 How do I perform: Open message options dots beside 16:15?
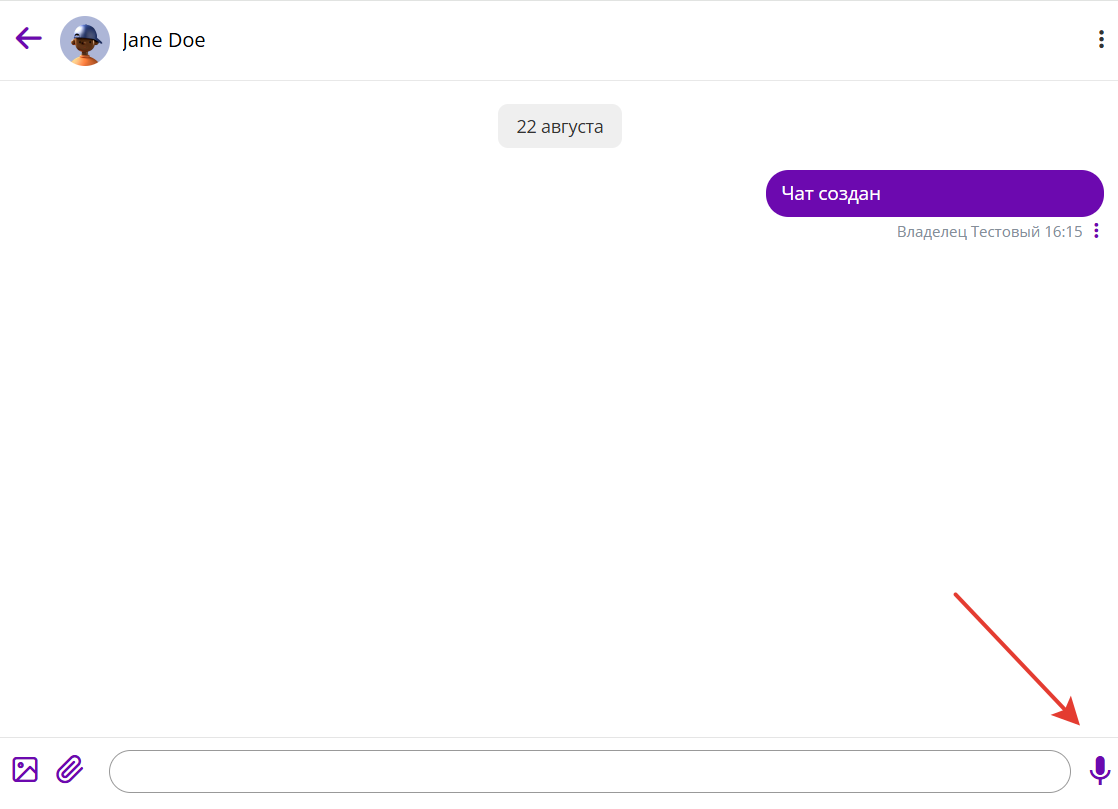[x=1097, y=231]
